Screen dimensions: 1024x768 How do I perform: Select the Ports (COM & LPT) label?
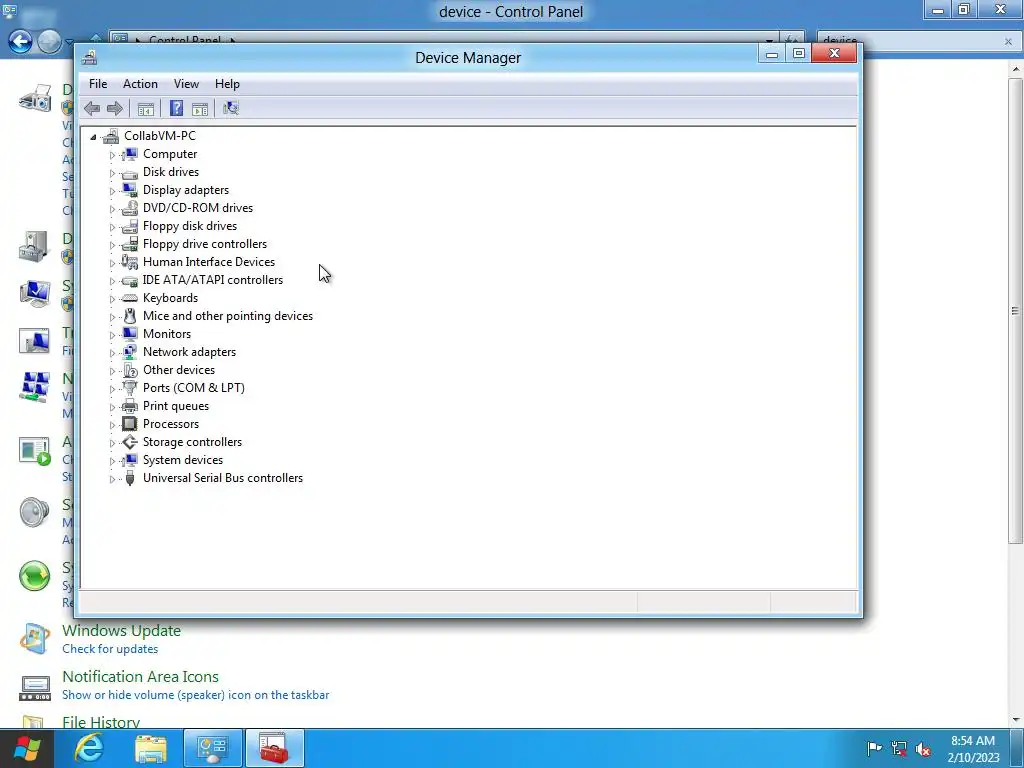(x=194, y=388)
